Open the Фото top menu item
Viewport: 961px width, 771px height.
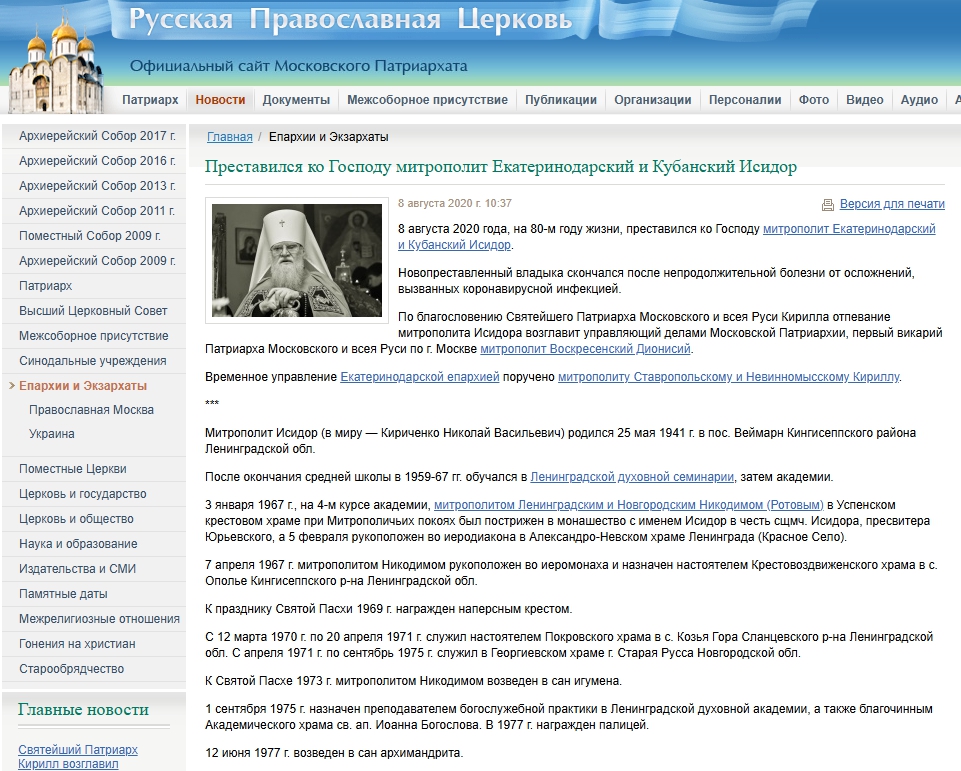point(813,100)
